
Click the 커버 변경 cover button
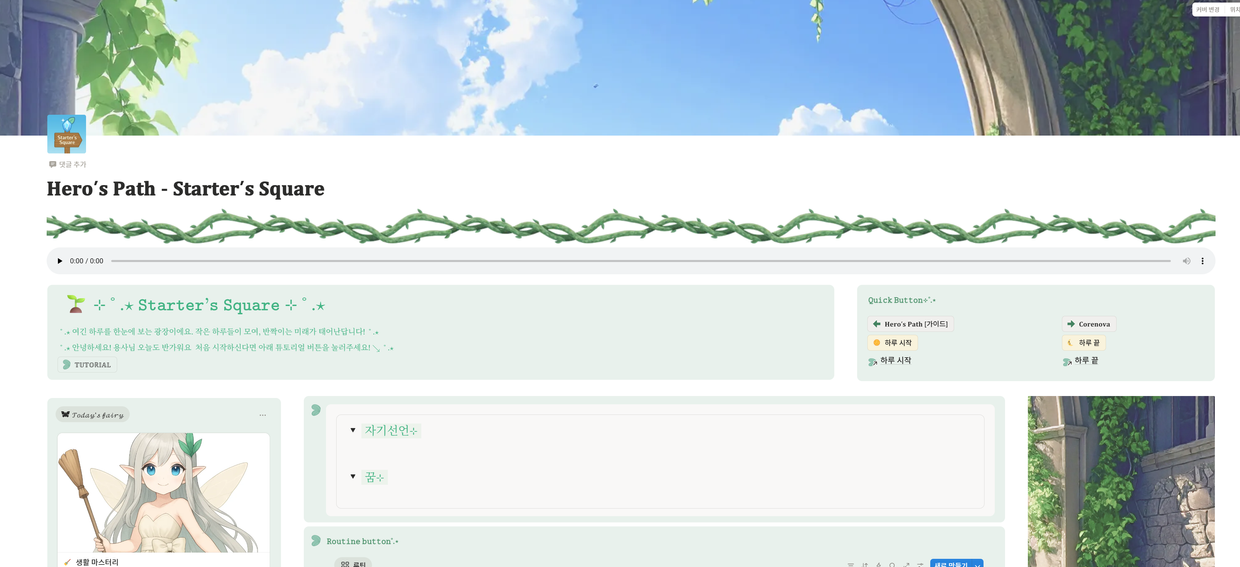pos(1207,9)
